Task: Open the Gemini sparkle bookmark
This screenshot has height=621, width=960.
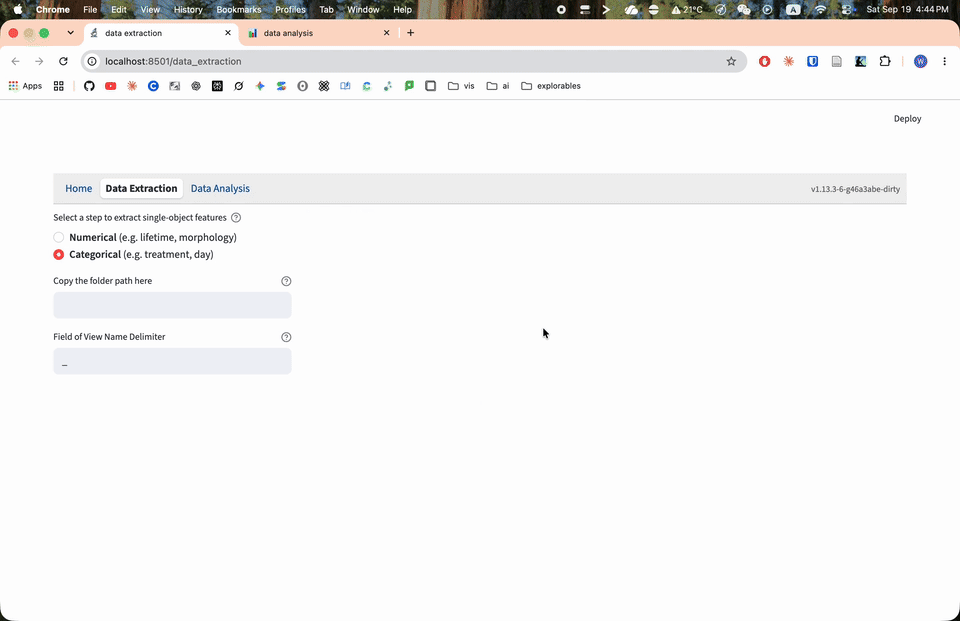Action: 260,86
